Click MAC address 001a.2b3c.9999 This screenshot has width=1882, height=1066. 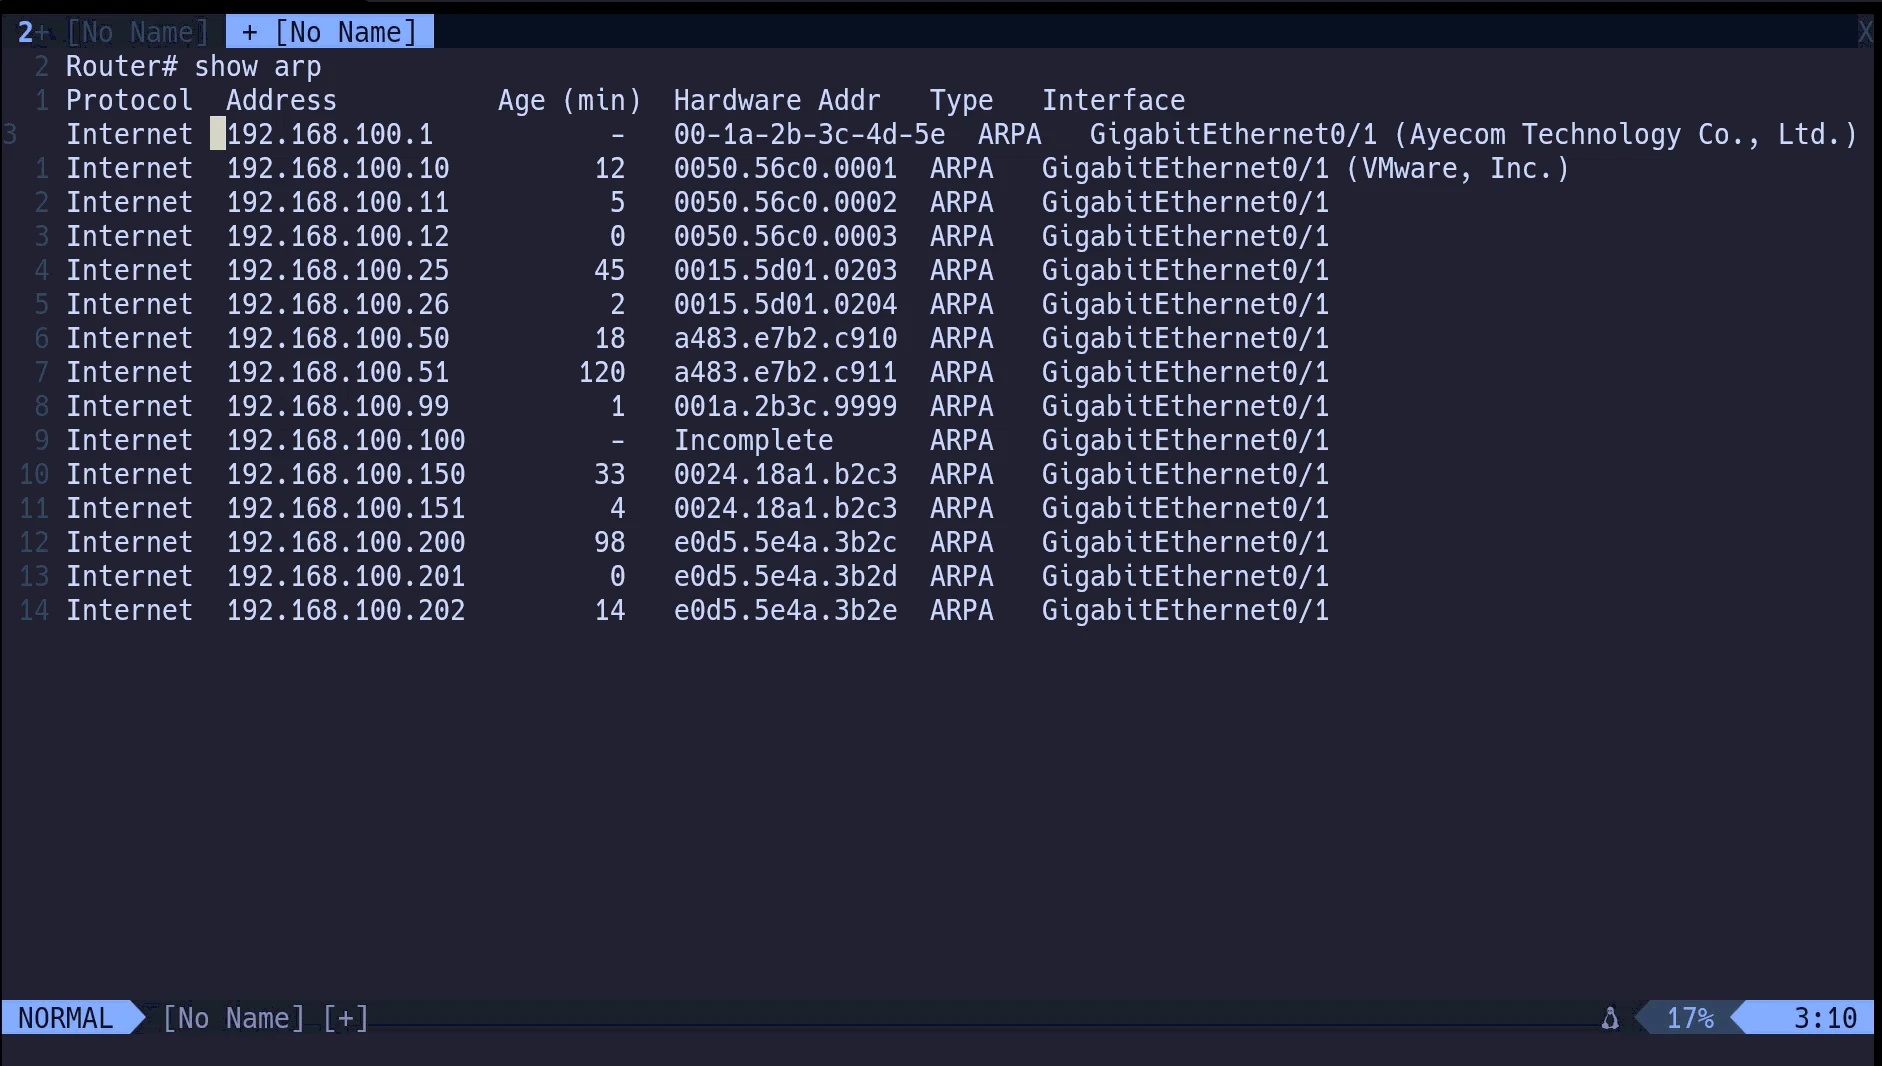tap(786, 407)
